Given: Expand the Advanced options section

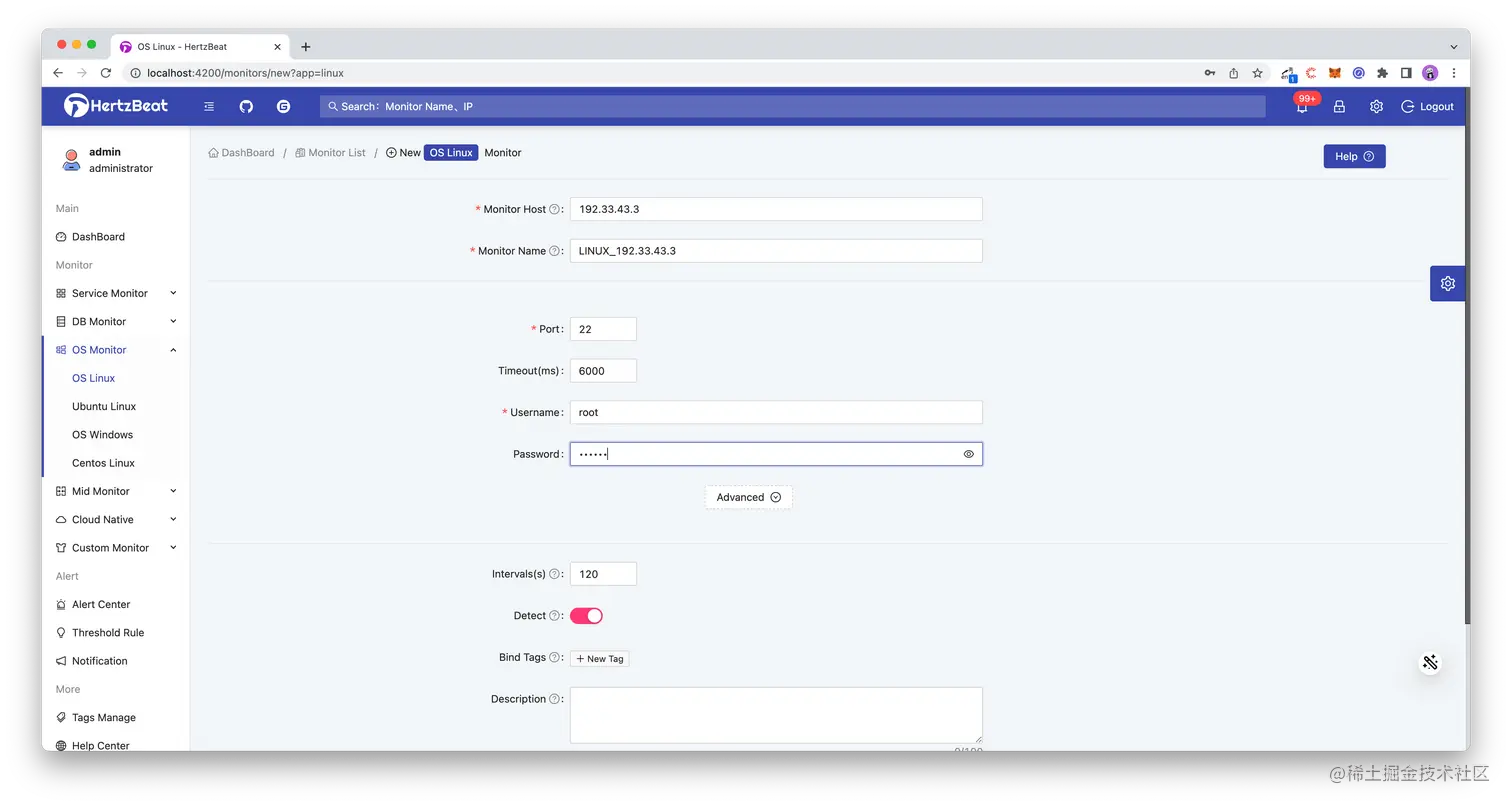Looking at the screenshot, I should click(748, 497).
